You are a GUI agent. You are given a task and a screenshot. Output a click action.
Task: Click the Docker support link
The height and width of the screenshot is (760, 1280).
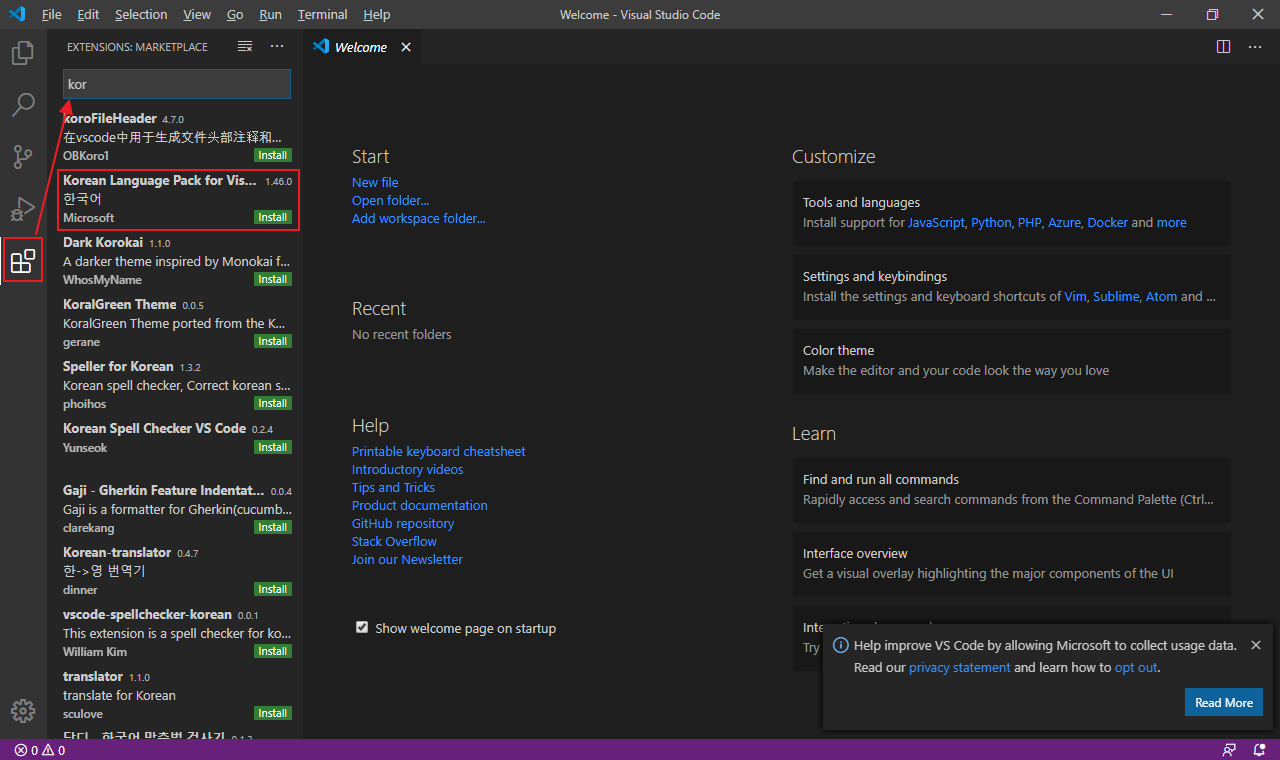coord(1107,222)
